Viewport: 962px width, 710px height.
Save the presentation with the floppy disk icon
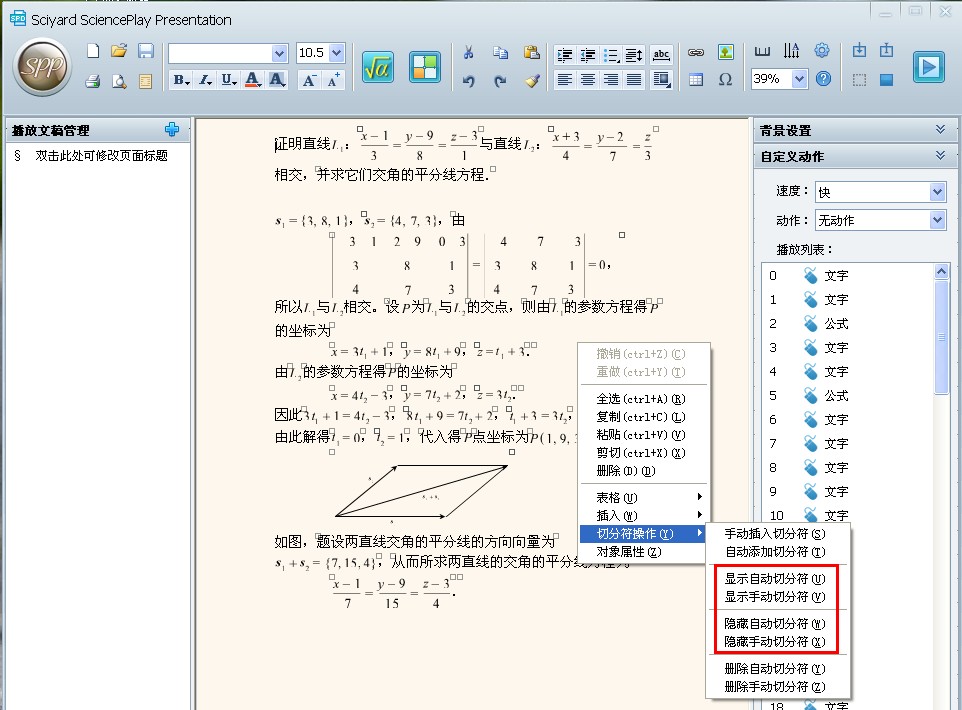click(x=145, y=51)
